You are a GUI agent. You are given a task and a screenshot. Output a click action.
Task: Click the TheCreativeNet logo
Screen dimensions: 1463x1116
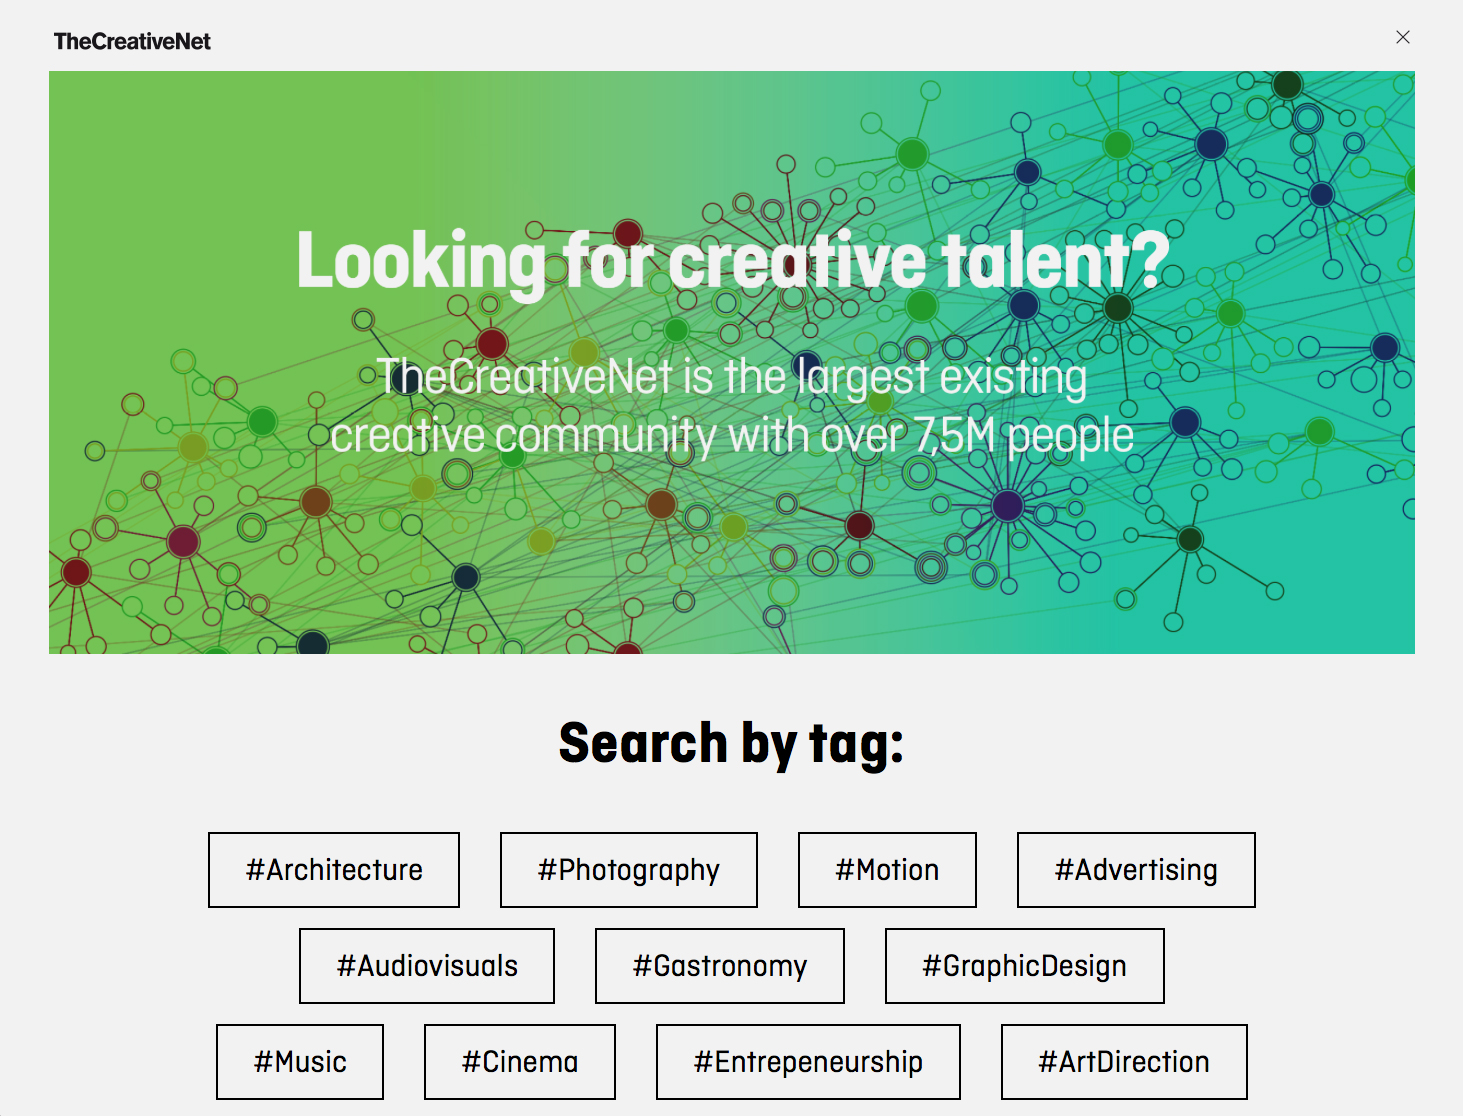(x=132, y=41)
